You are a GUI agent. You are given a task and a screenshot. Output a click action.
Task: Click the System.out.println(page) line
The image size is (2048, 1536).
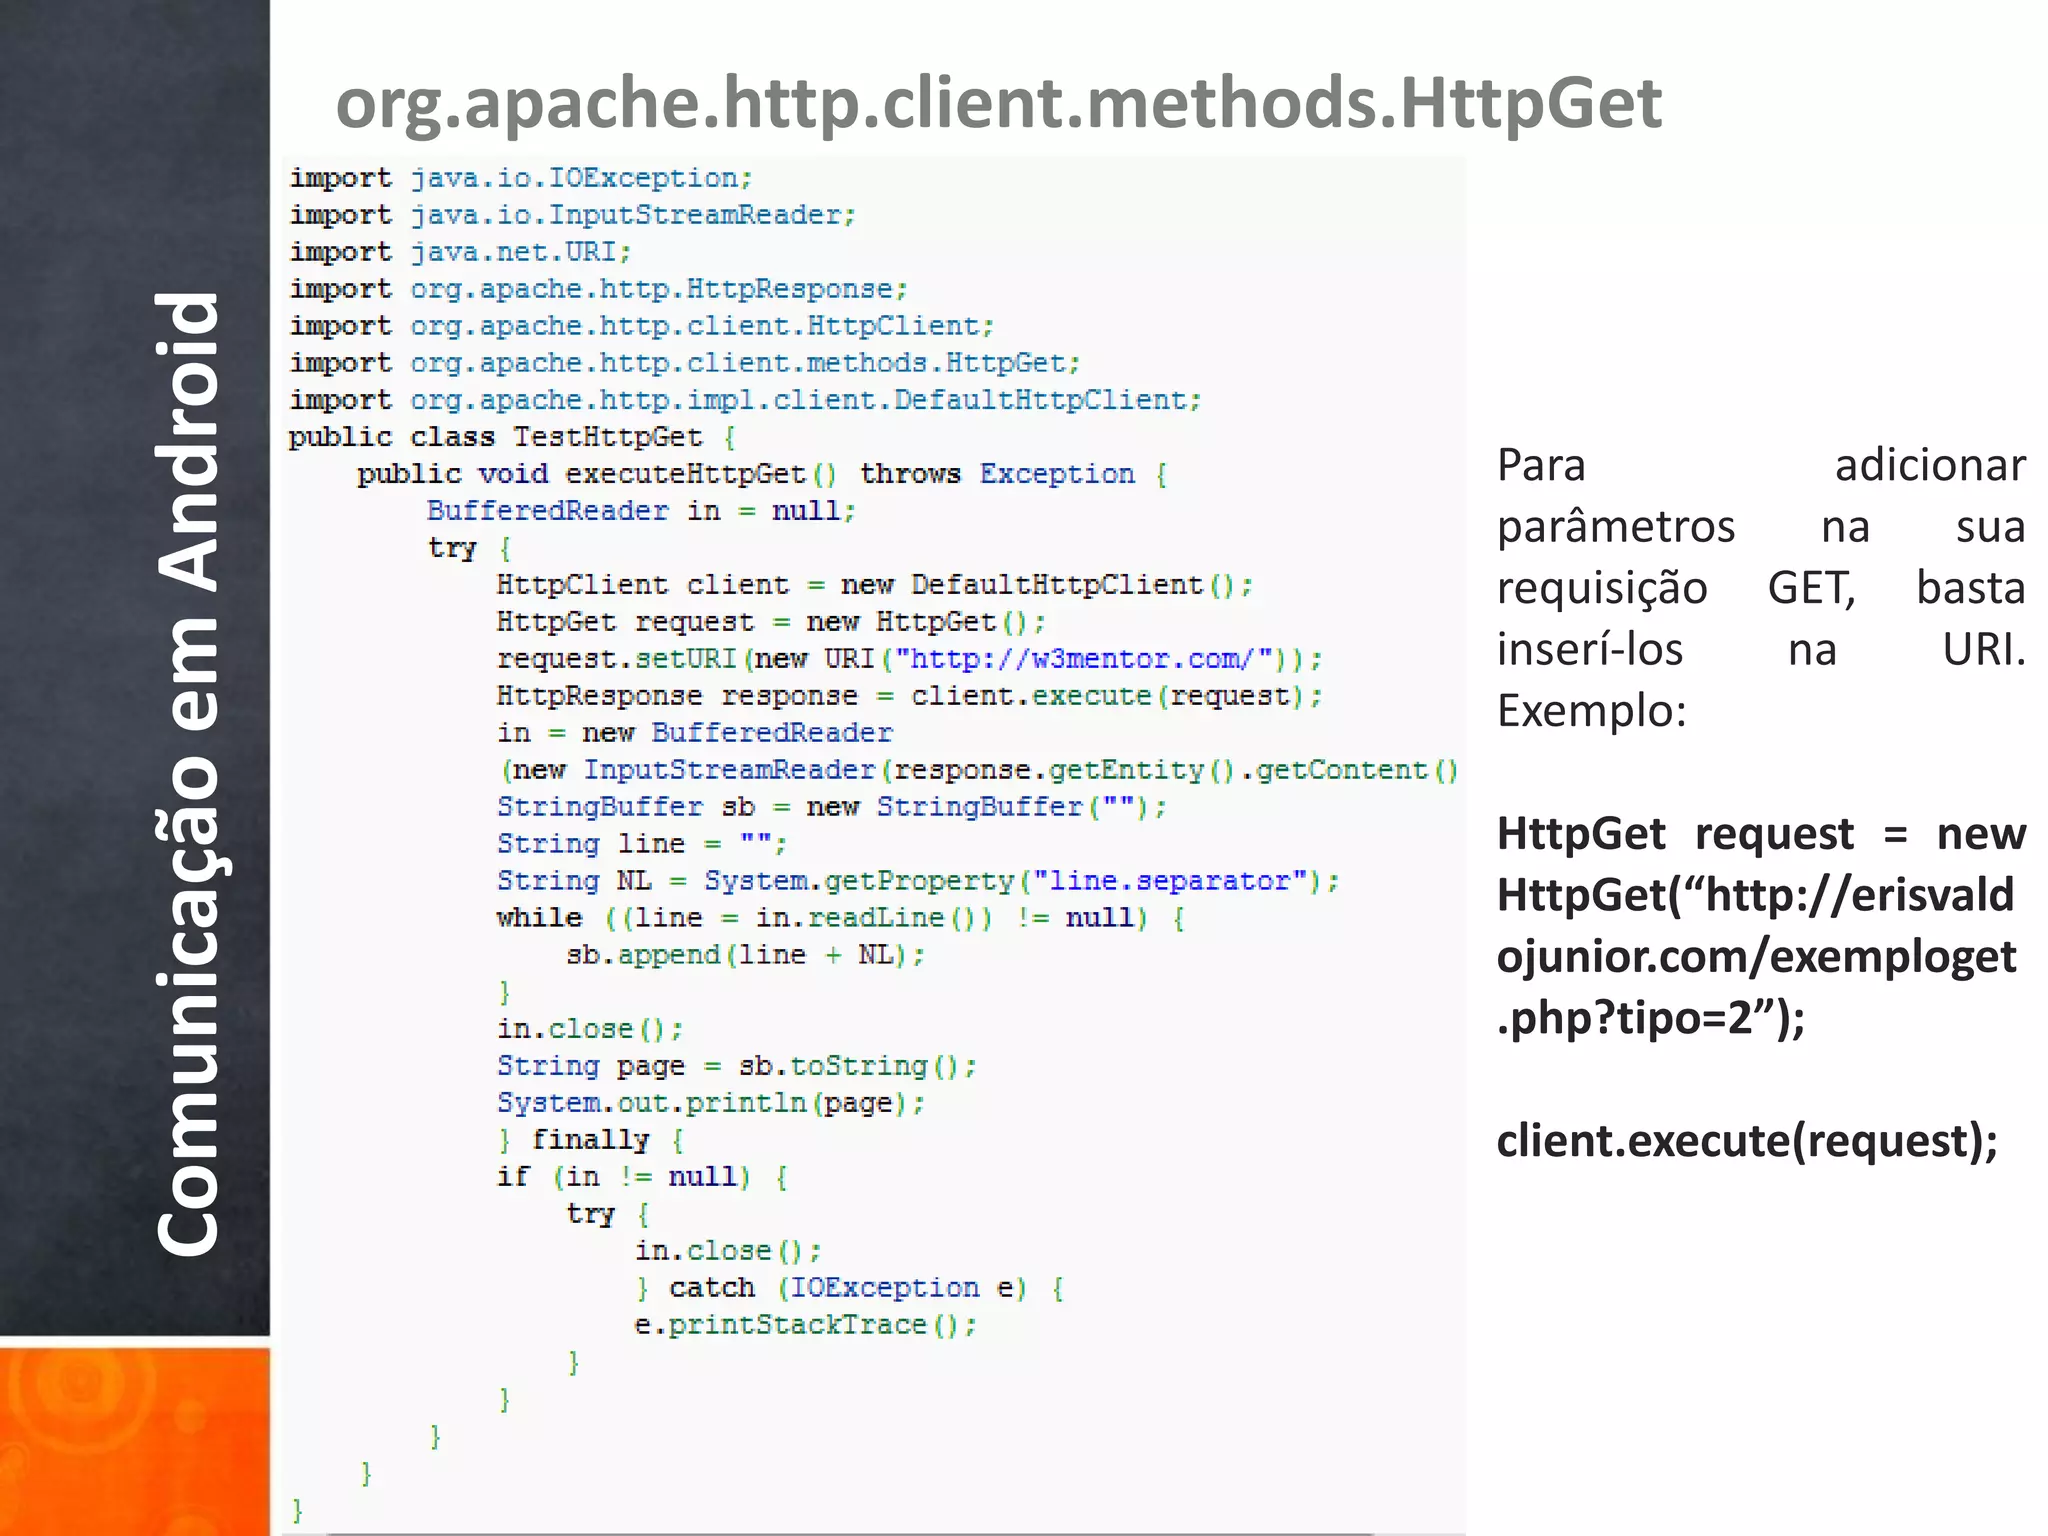[711, 1103]
